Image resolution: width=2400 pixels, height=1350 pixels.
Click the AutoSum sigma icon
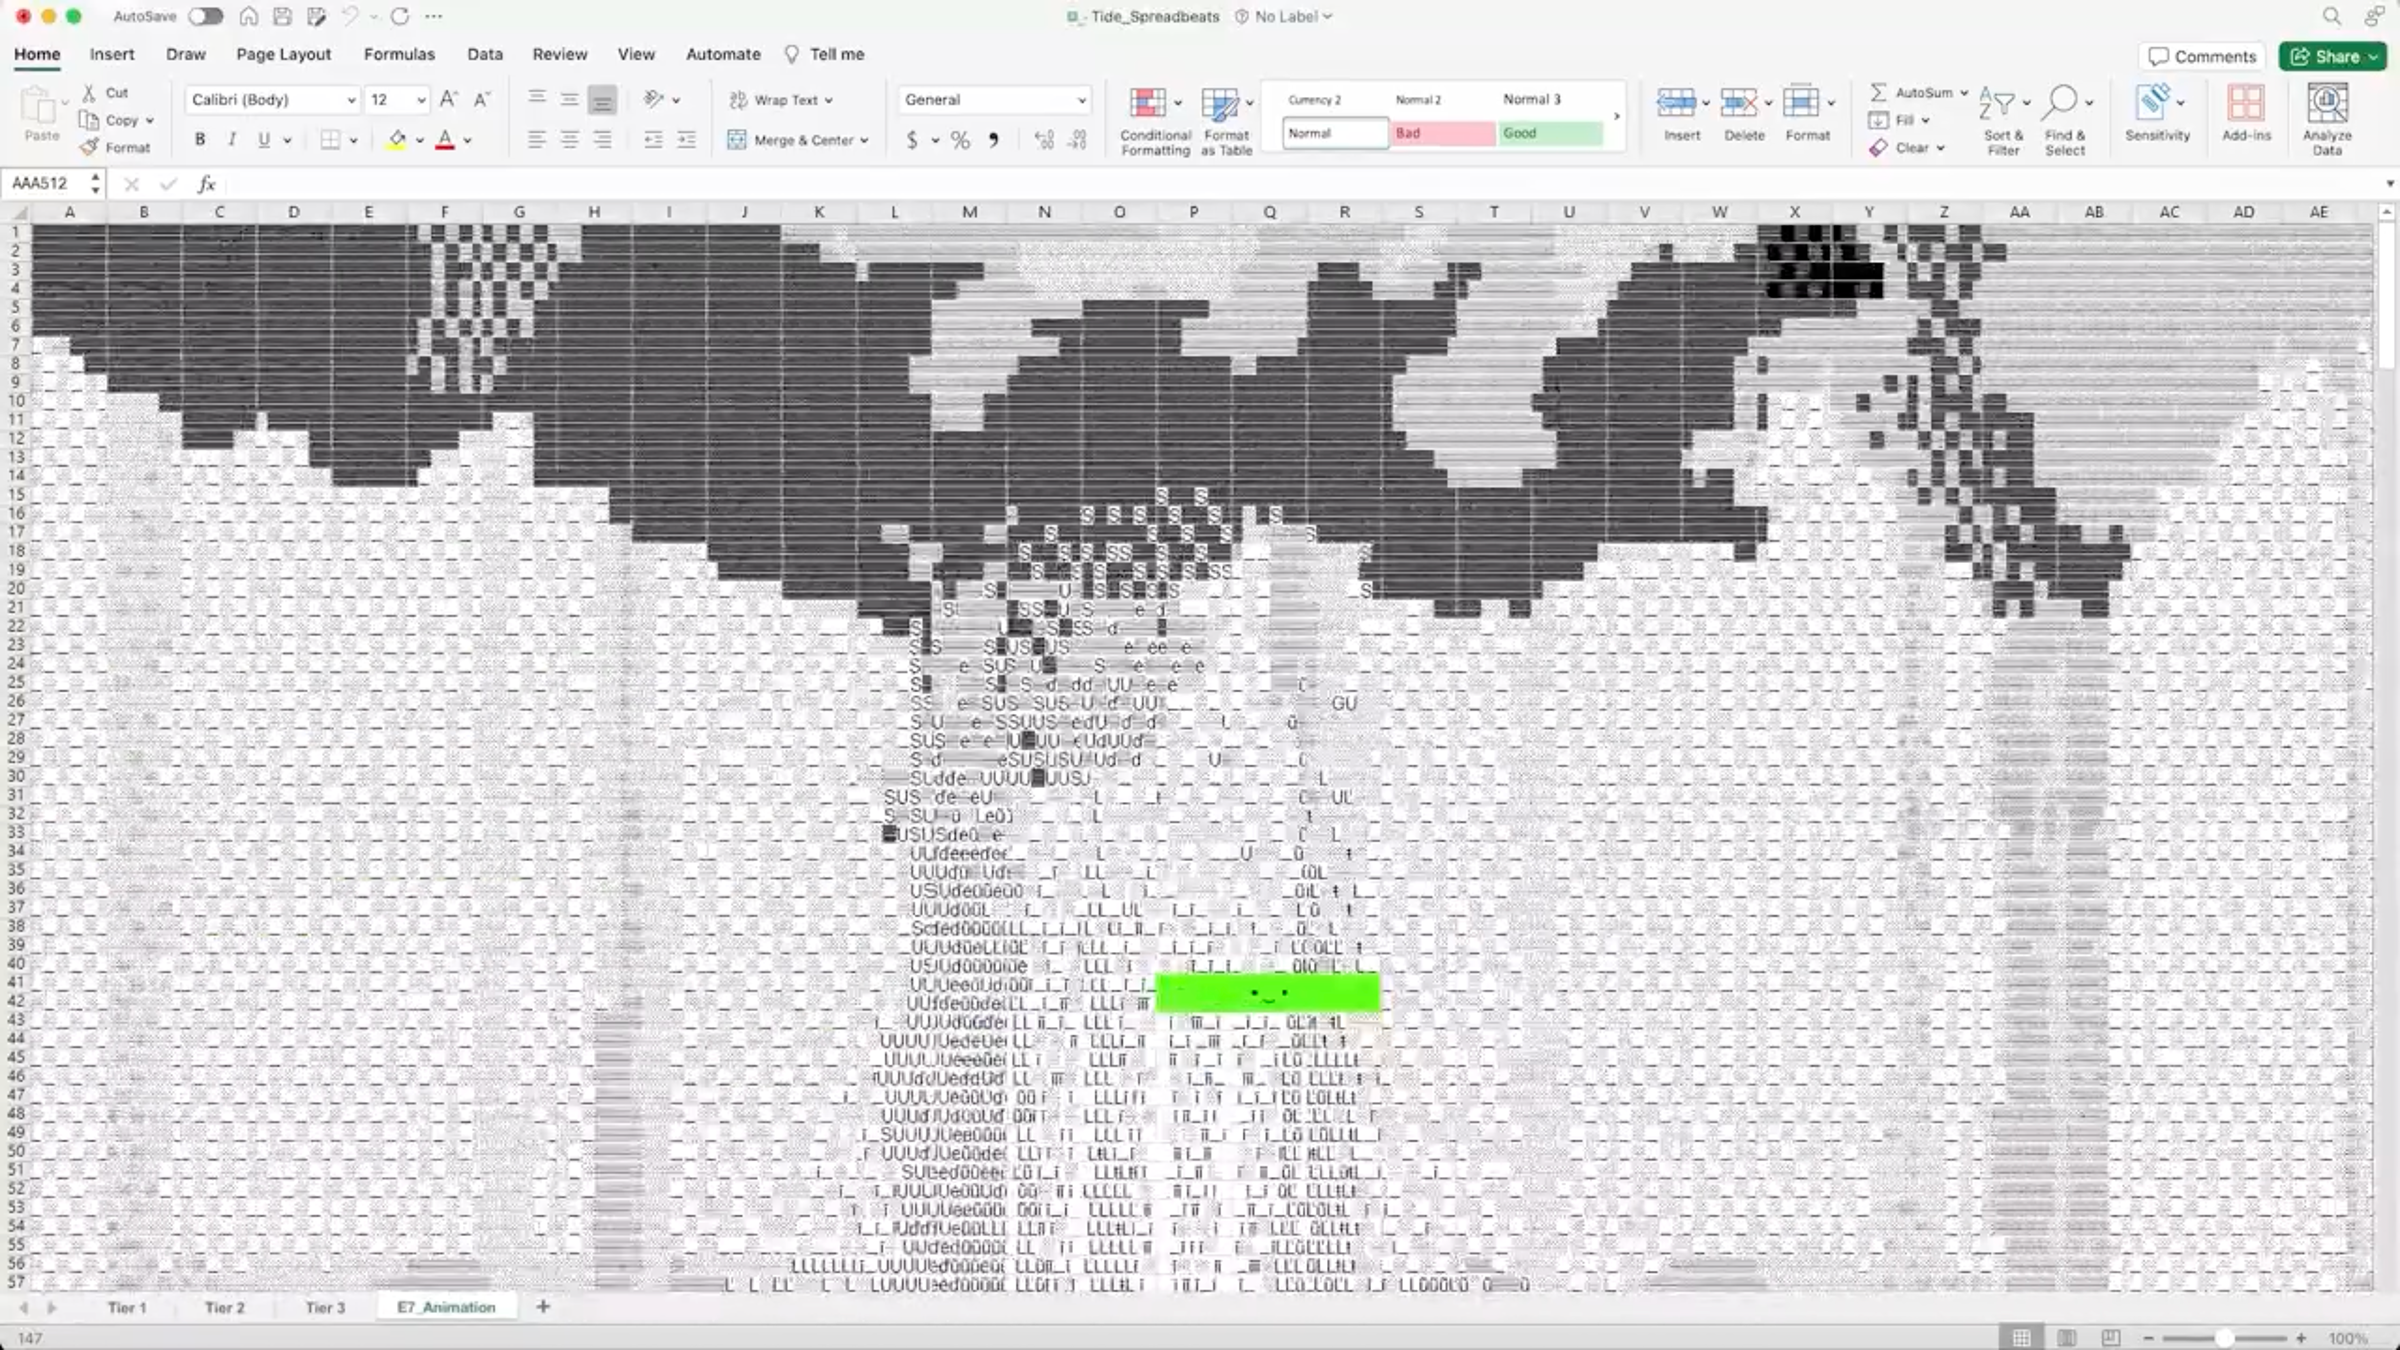coord(1878,92)
